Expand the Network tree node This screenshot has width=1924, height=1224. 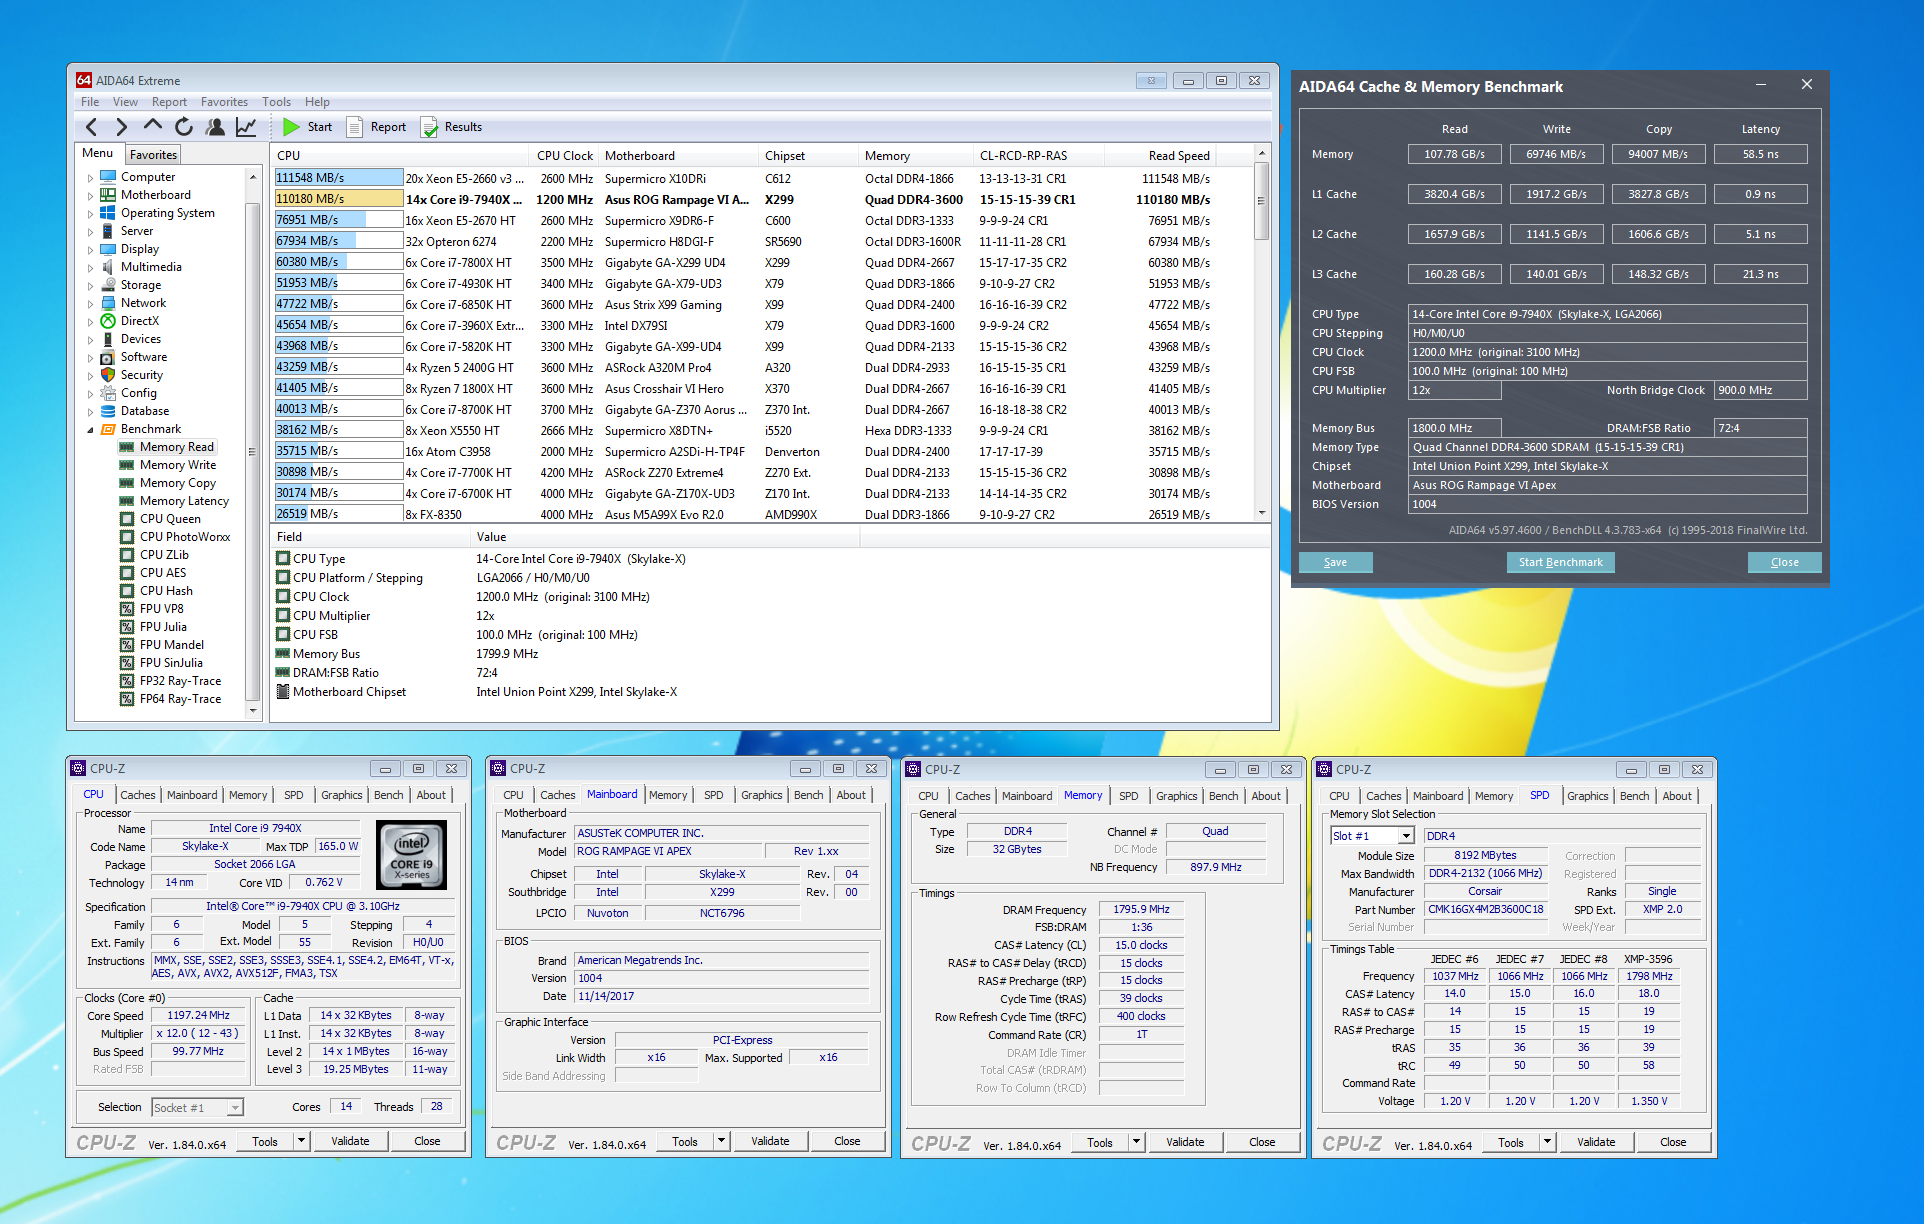(90, 303)
